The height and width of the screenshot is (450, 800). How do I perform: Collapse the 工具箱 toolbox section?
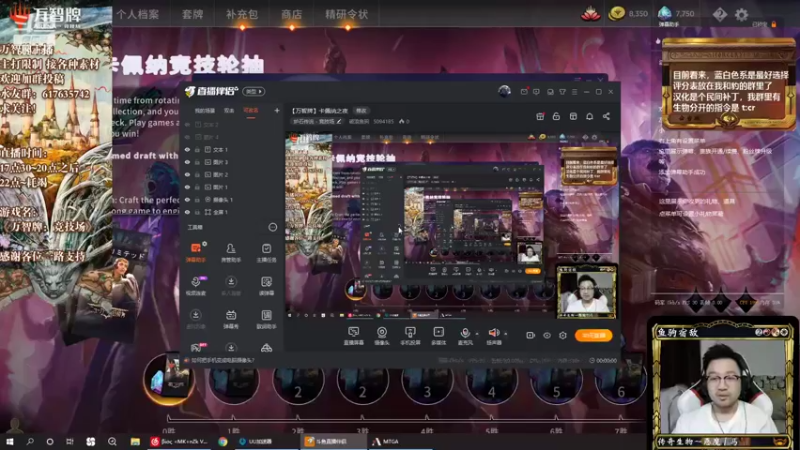(273, 227)
